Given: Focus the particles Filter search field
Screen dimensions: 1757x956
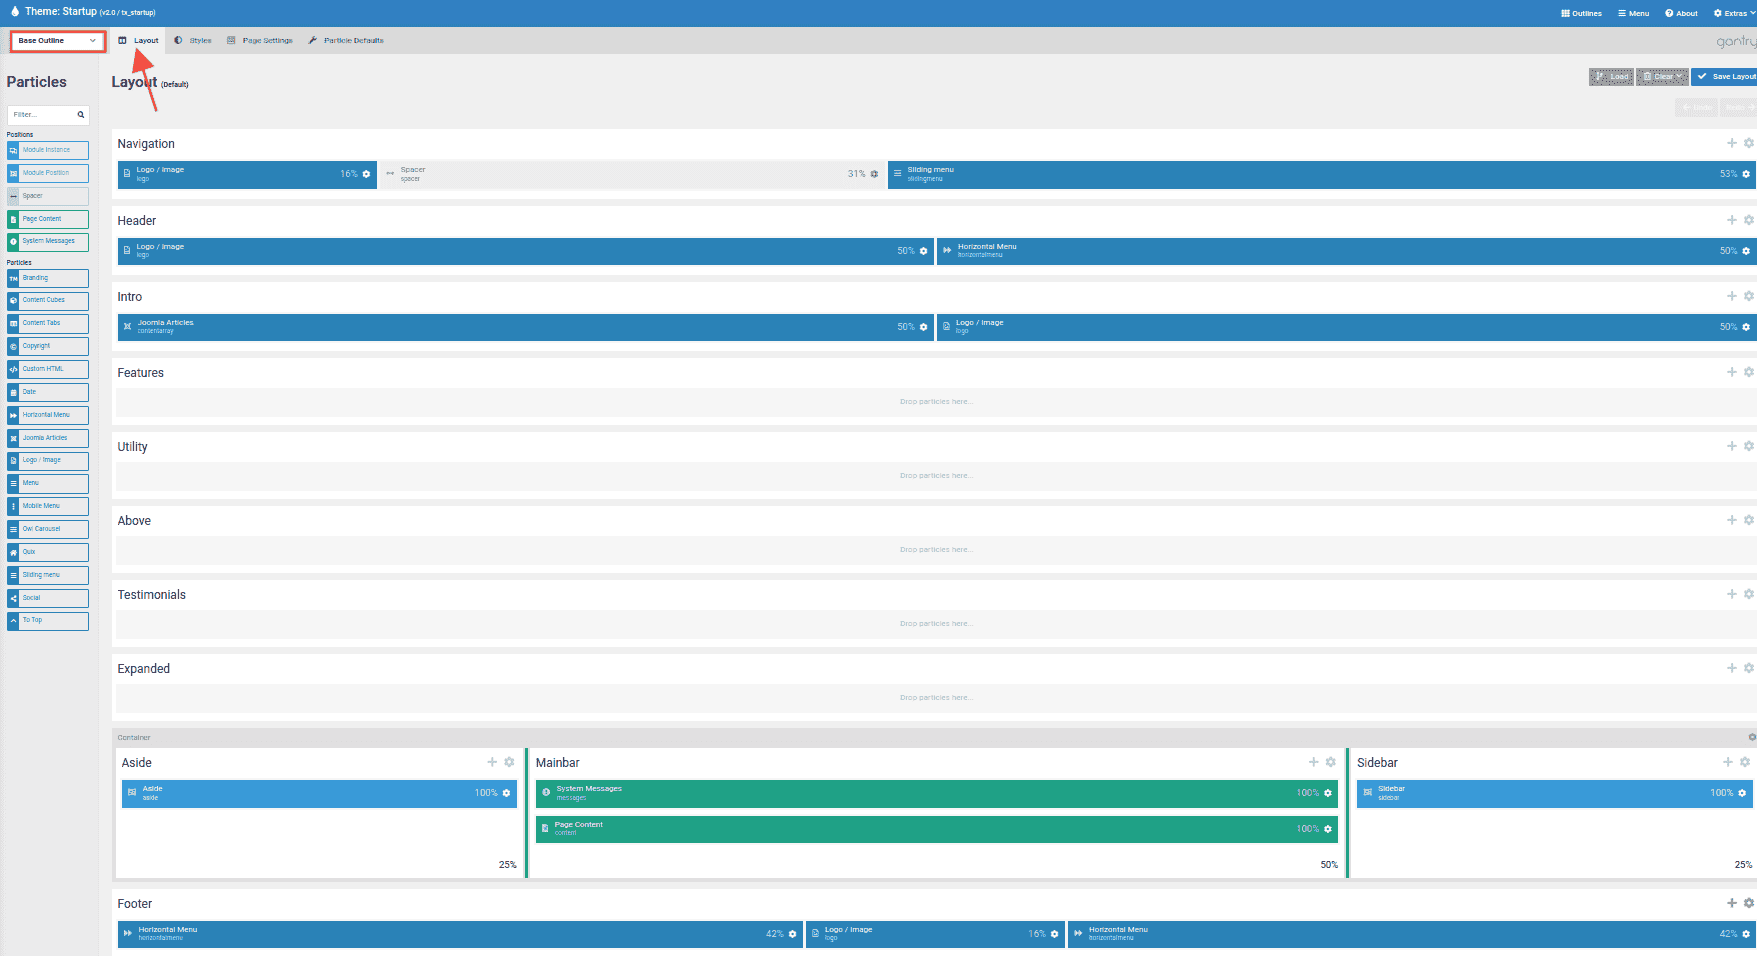Looking at the screenshot, I should click(x=44, y=115).
